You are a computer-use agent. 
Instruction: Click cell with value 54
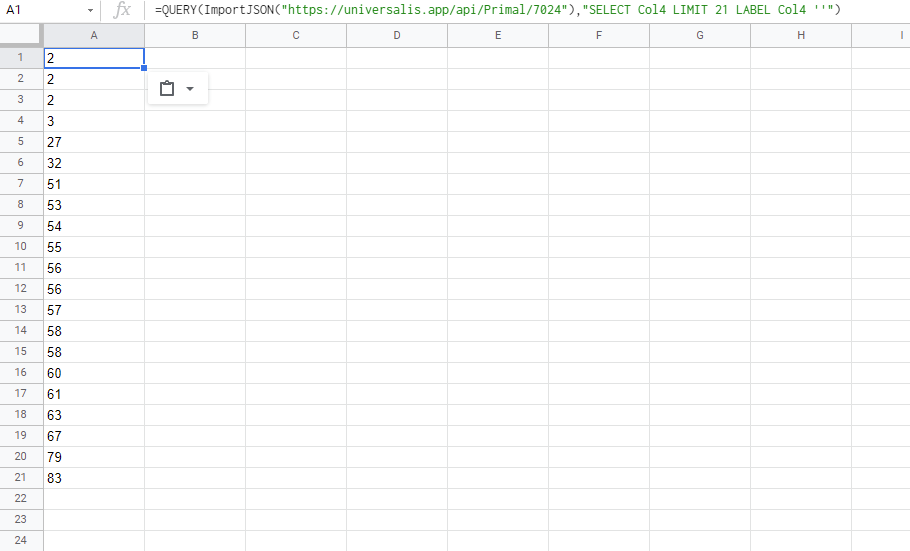pyautogui.click(x=94, y=226)
